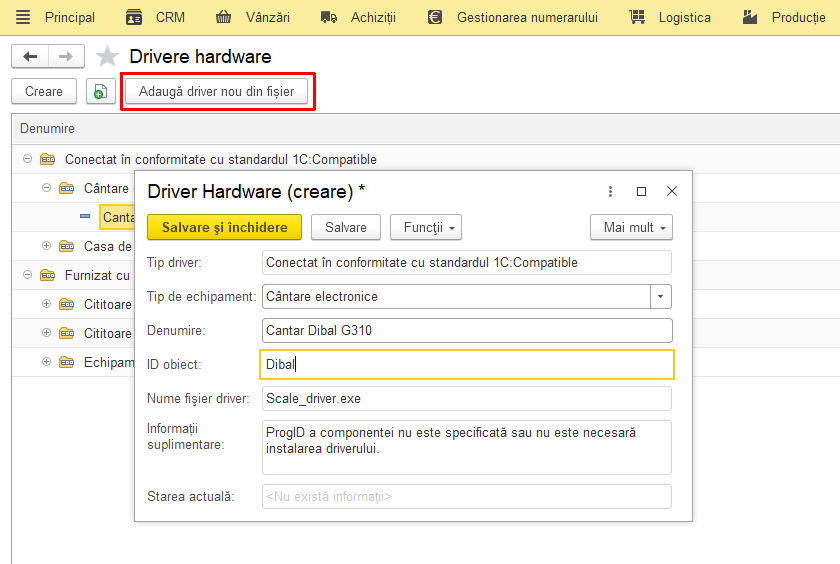Click folder icon of Furnizat cu row
The height and width of the screenshot is (564, 840).
coord(48,275)
